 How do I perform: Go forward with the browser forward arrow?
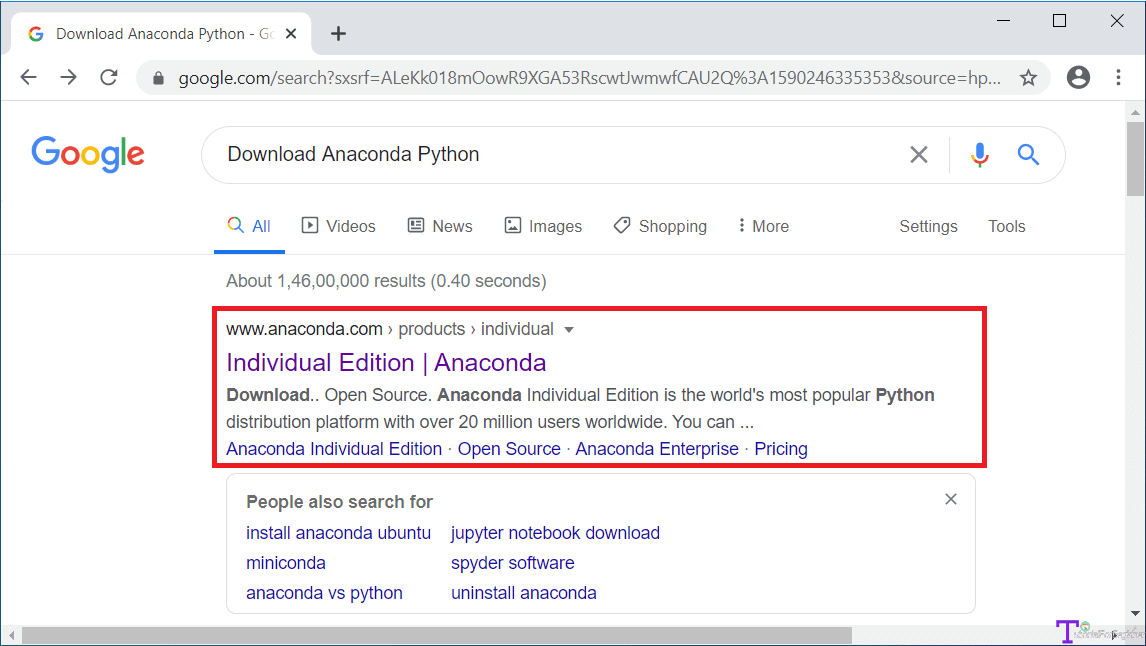pos(69,77)
